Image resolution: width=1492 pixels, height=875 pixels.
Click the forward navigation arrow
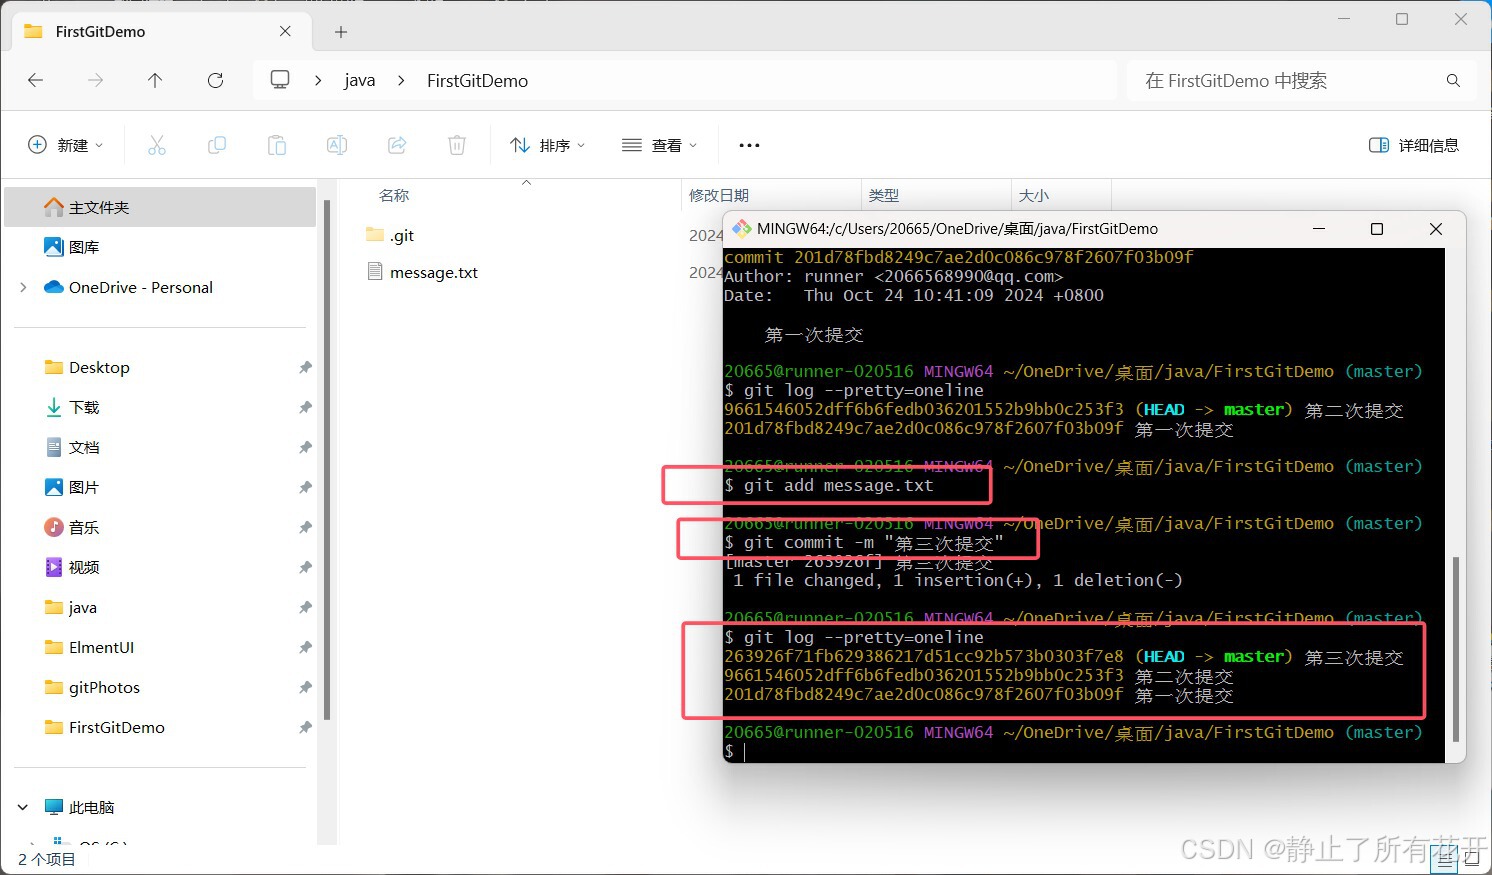[x=95, y=80]
